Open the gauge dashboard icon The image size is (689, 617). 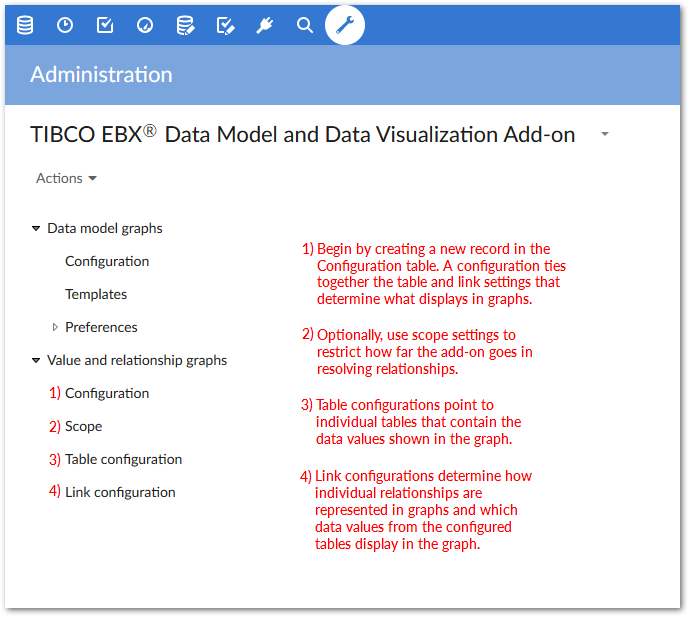click(145, 25)
